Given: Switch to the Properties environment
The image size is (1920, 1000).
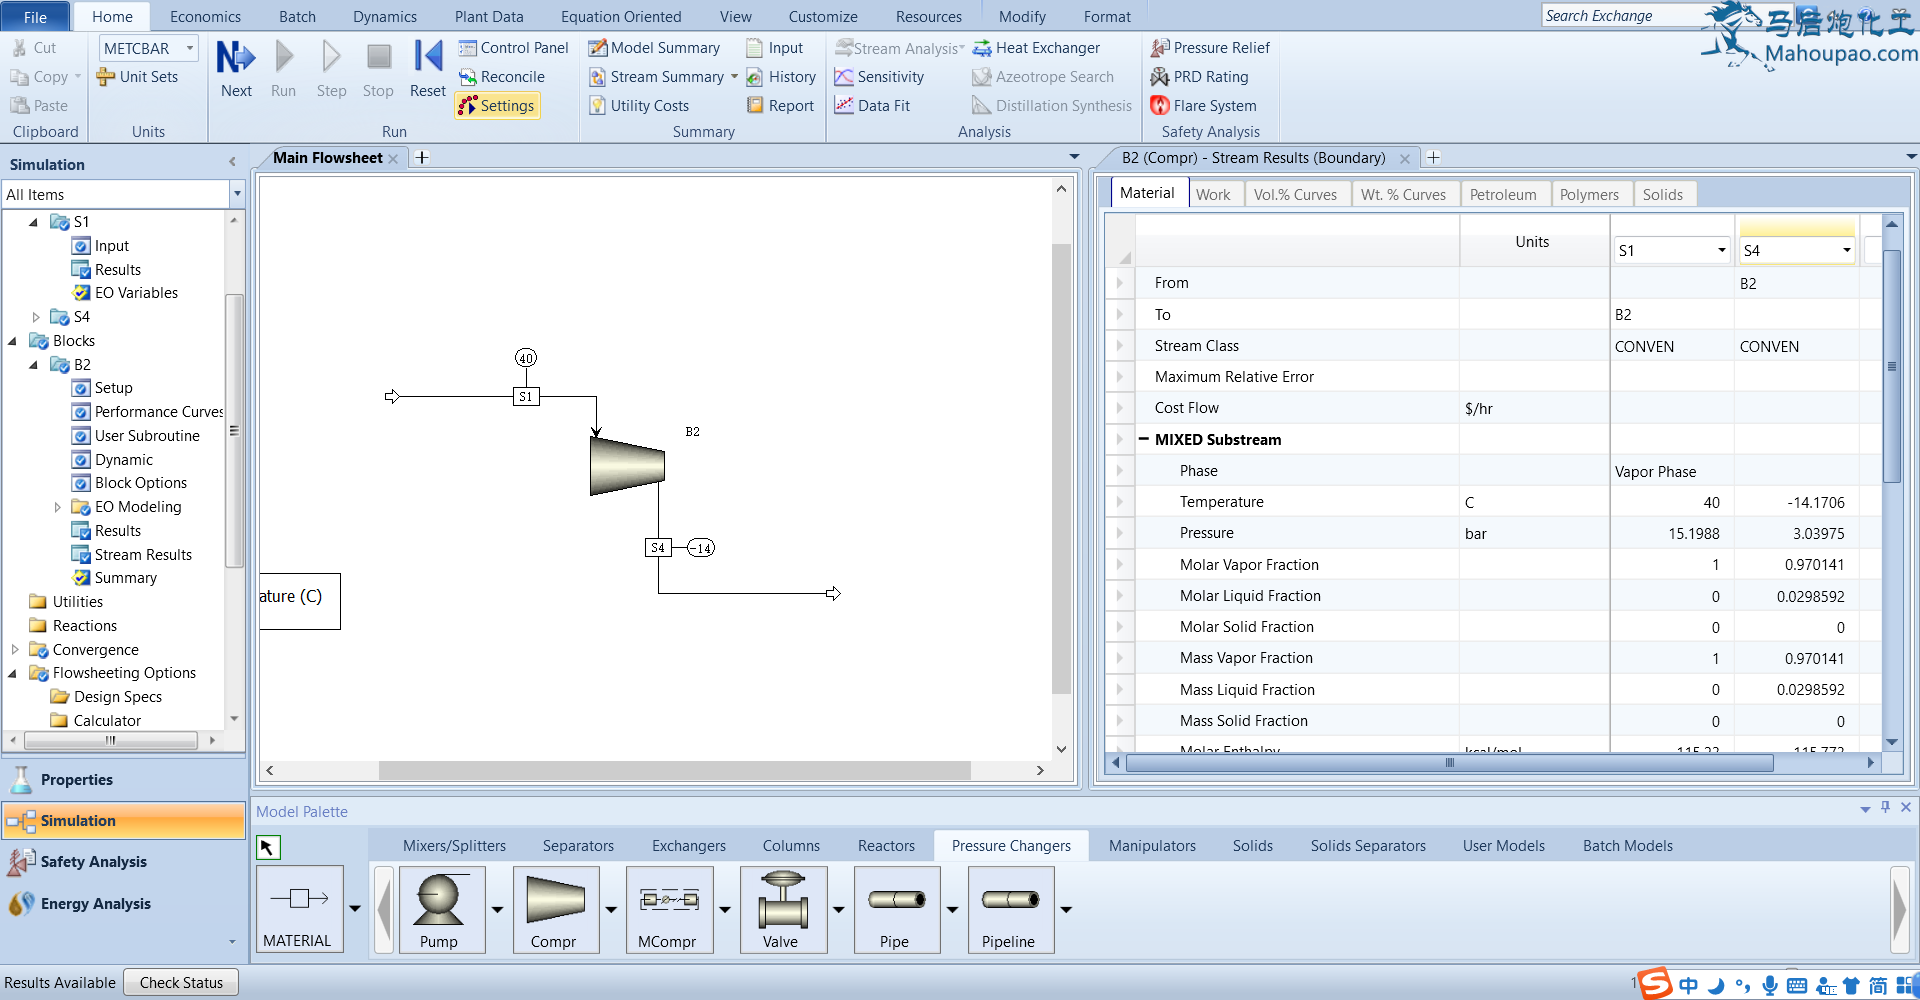Looking at the screenshot, I should (x=123, y=780).
